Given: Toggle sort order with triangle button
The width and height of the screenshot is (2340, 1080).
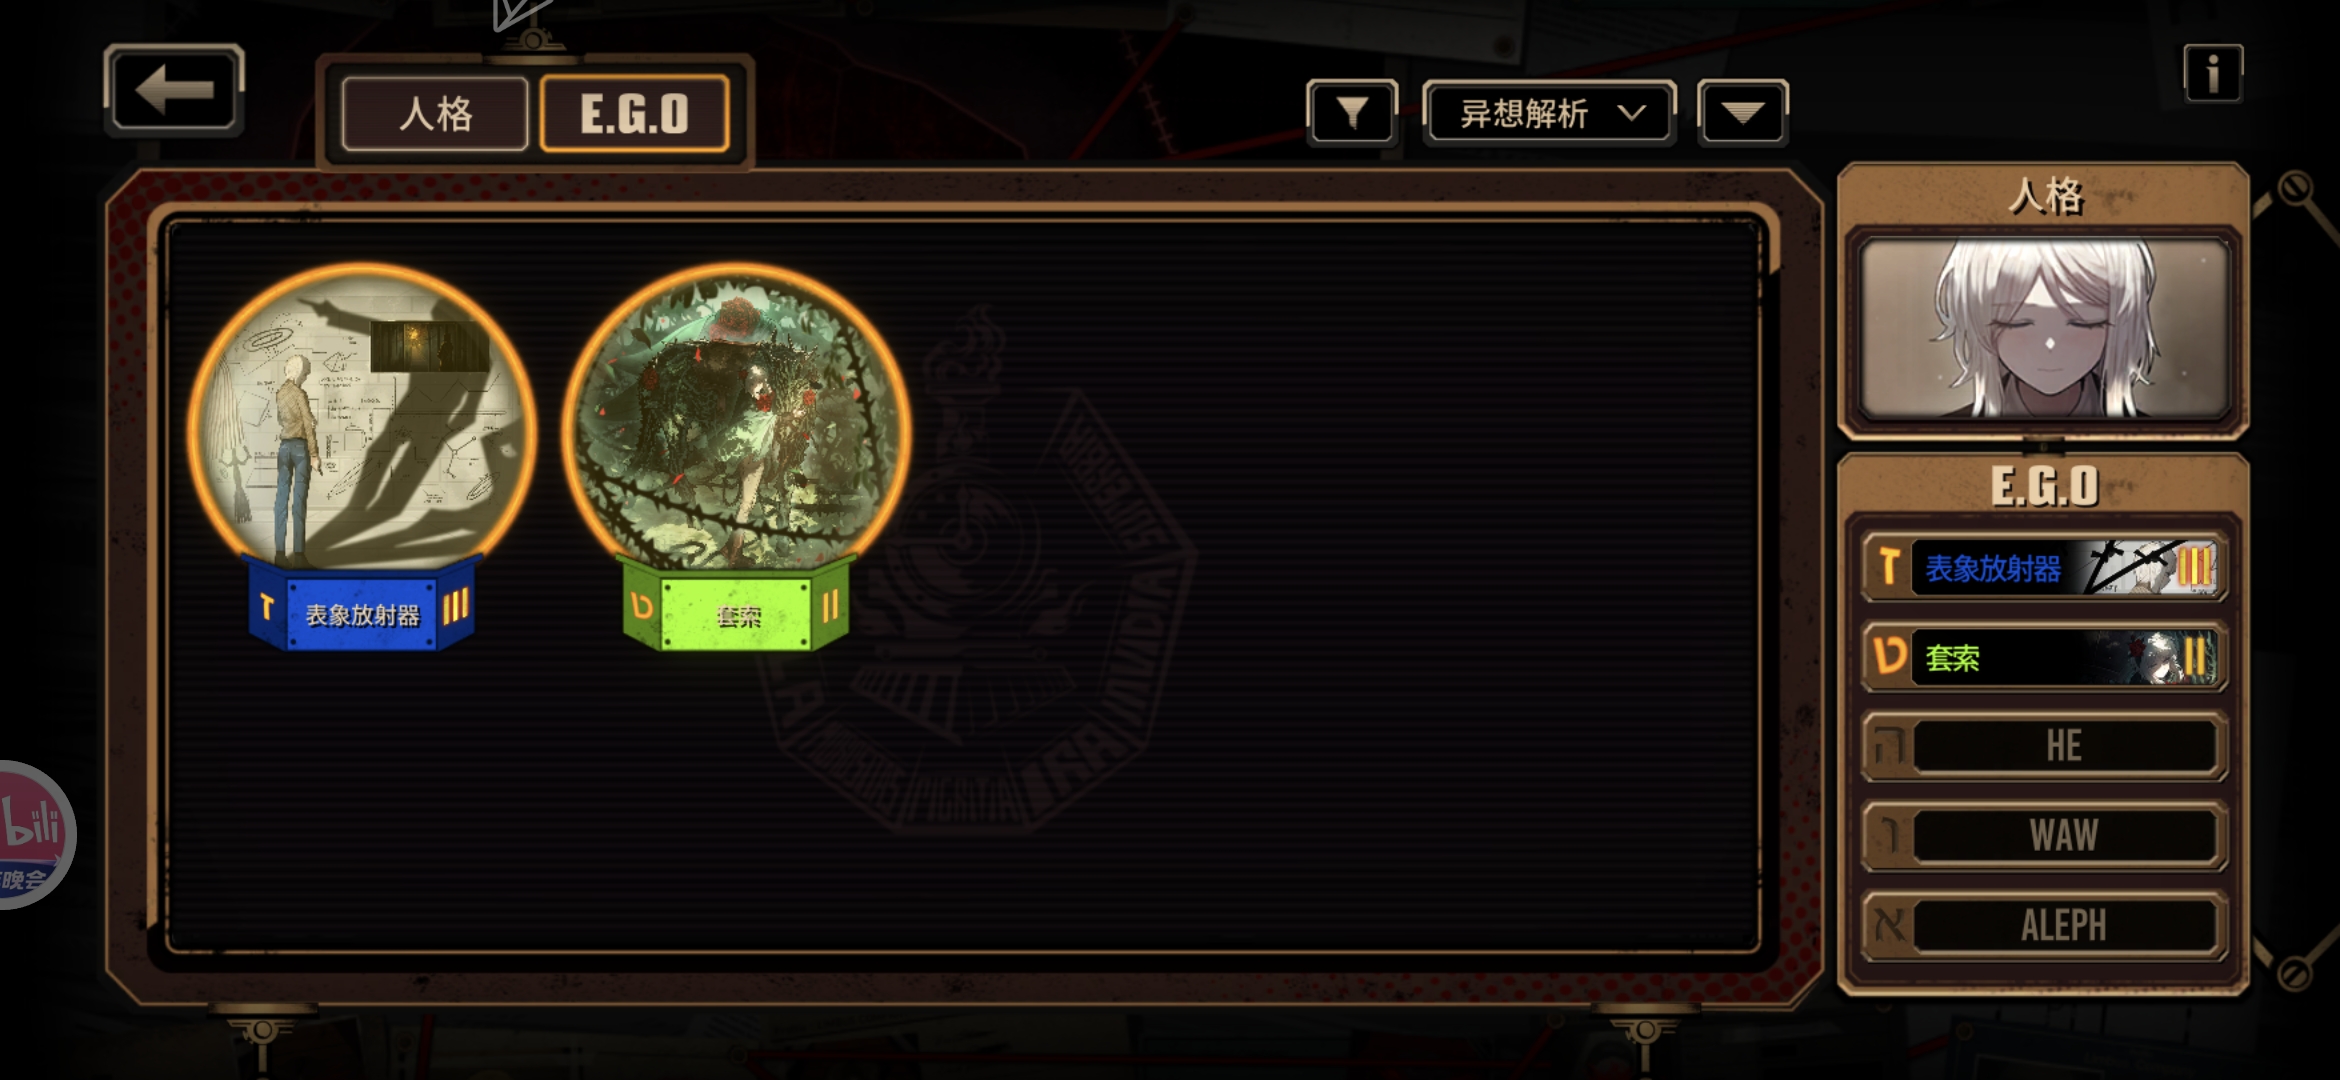Looking at the screenshot, I should (x=1742, y=113).
